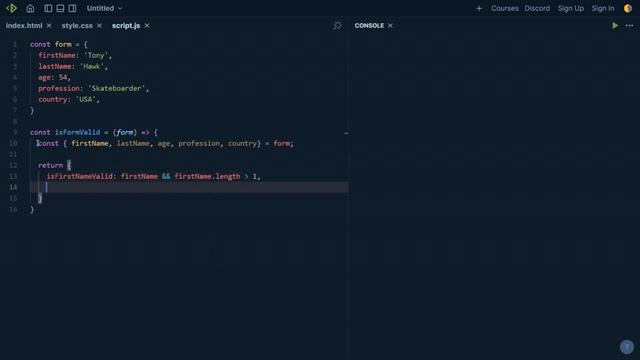Close the style.css tab
The width and height of the screenshot is (640, 360).
pos(99,25)
